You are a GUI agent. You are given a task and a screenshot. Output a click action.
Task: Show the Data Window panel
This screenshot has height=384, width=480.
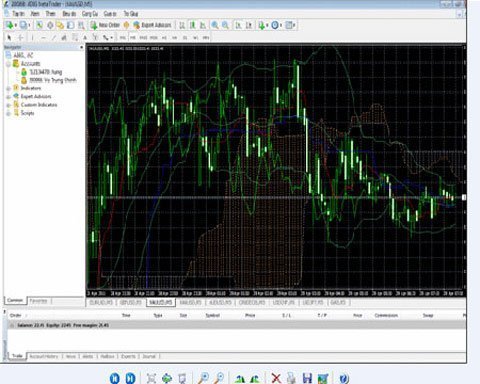point(50,25)
